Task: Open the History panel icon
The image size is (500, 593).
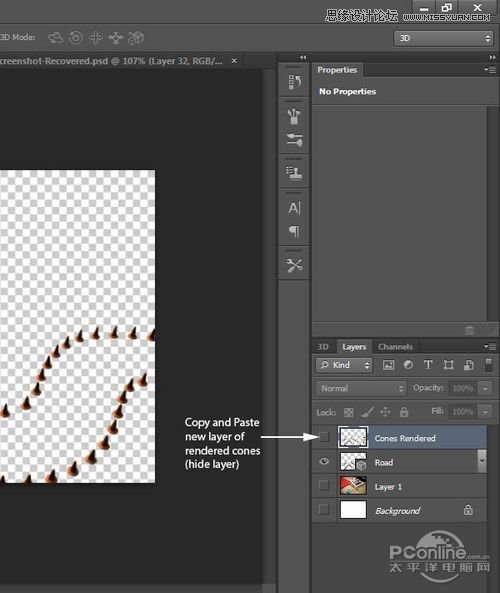Action: (x=294, y=82)
